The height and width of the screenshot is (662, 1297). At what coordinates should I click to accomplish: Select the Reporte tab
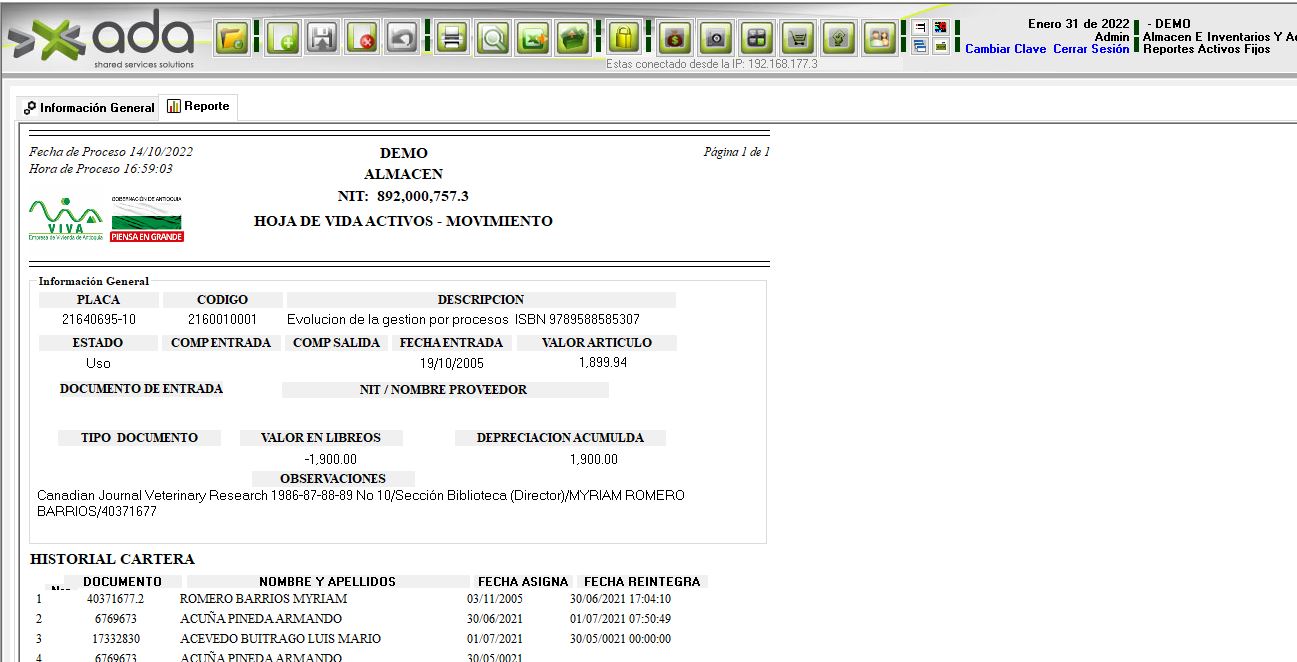pyautogui.click(x=199, y=106)
